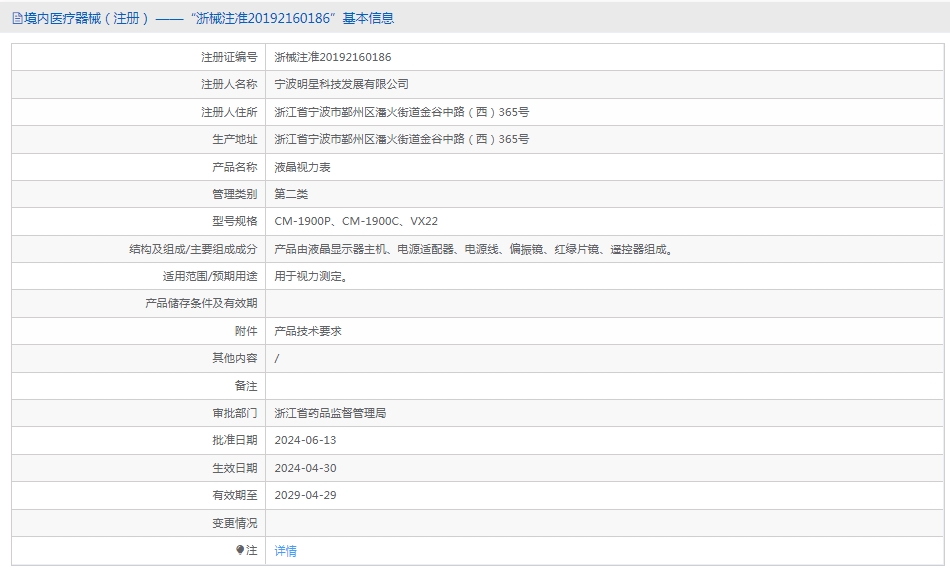Viewport: 950px width, 572px height.
Task: Click the 适用范围/预期用途 label
Action: 210,276
